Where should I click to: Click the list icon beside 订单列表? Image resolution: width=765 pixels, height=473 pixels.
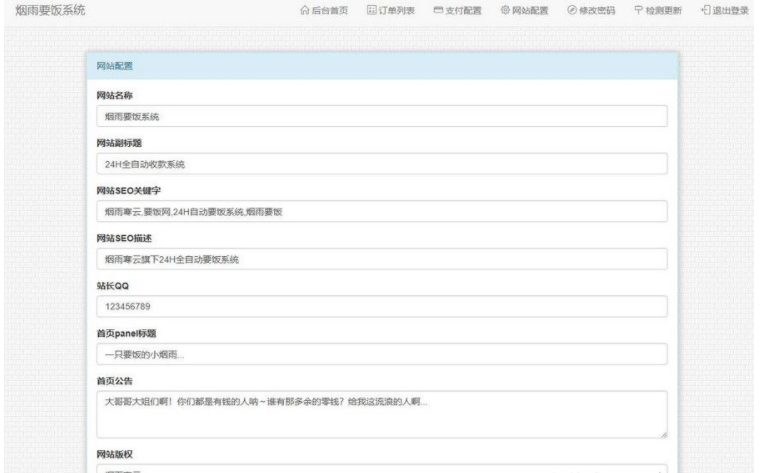pos(371,10)
